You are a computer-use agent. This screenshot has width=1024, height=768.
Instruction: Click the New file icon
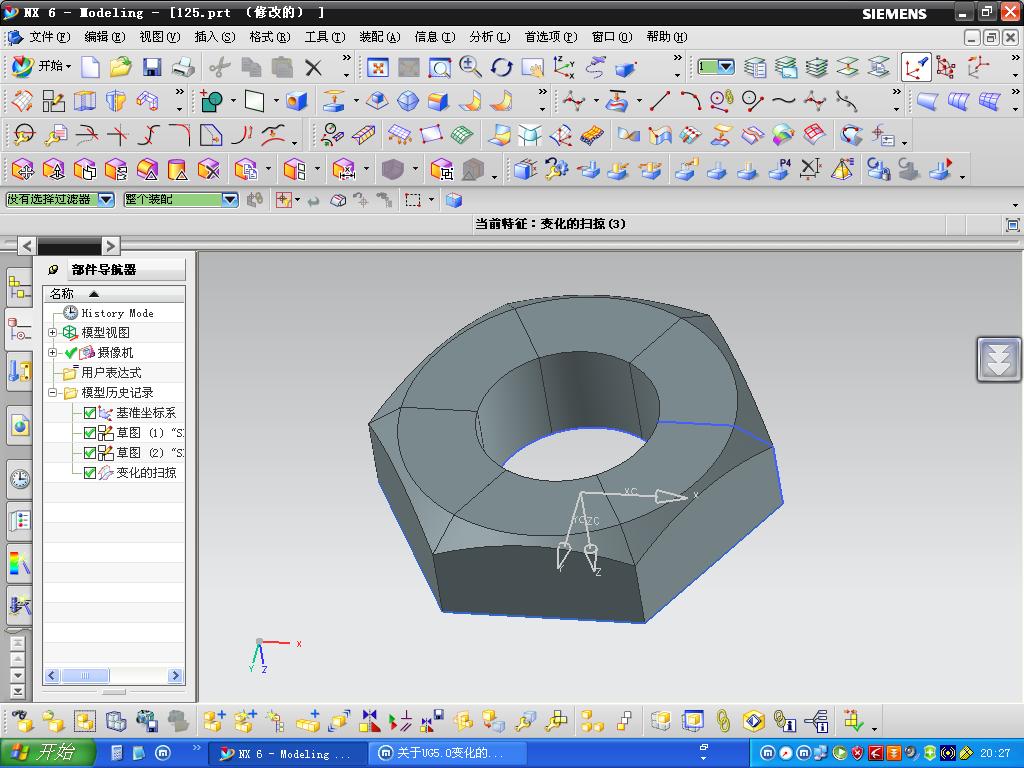pos(90,67)
